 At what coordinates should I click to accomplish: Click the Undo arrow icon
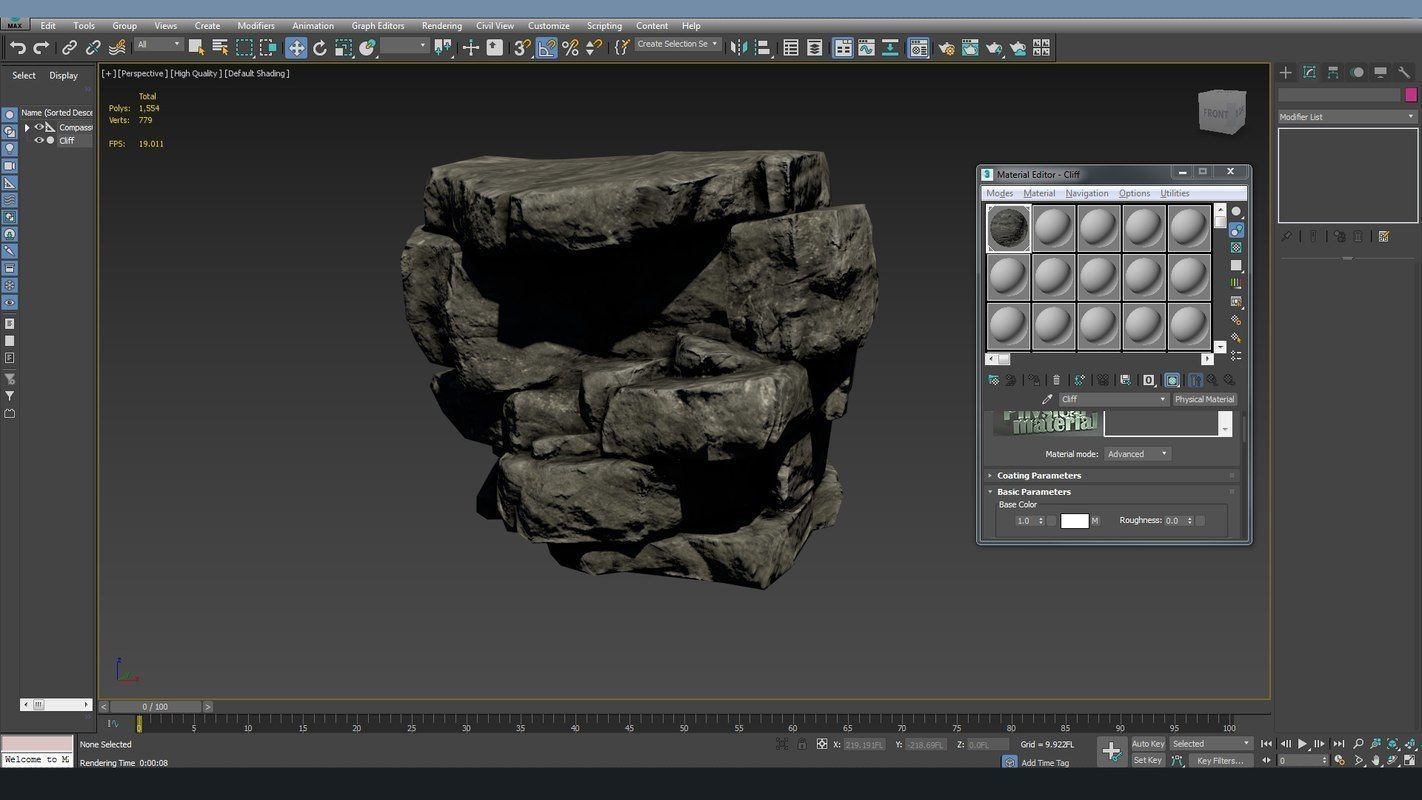[17, 47]
